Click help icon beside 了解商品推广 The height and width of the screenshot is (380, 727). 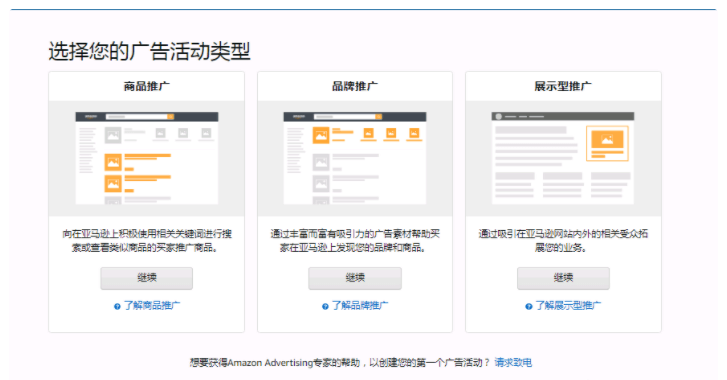click(117, 306)
